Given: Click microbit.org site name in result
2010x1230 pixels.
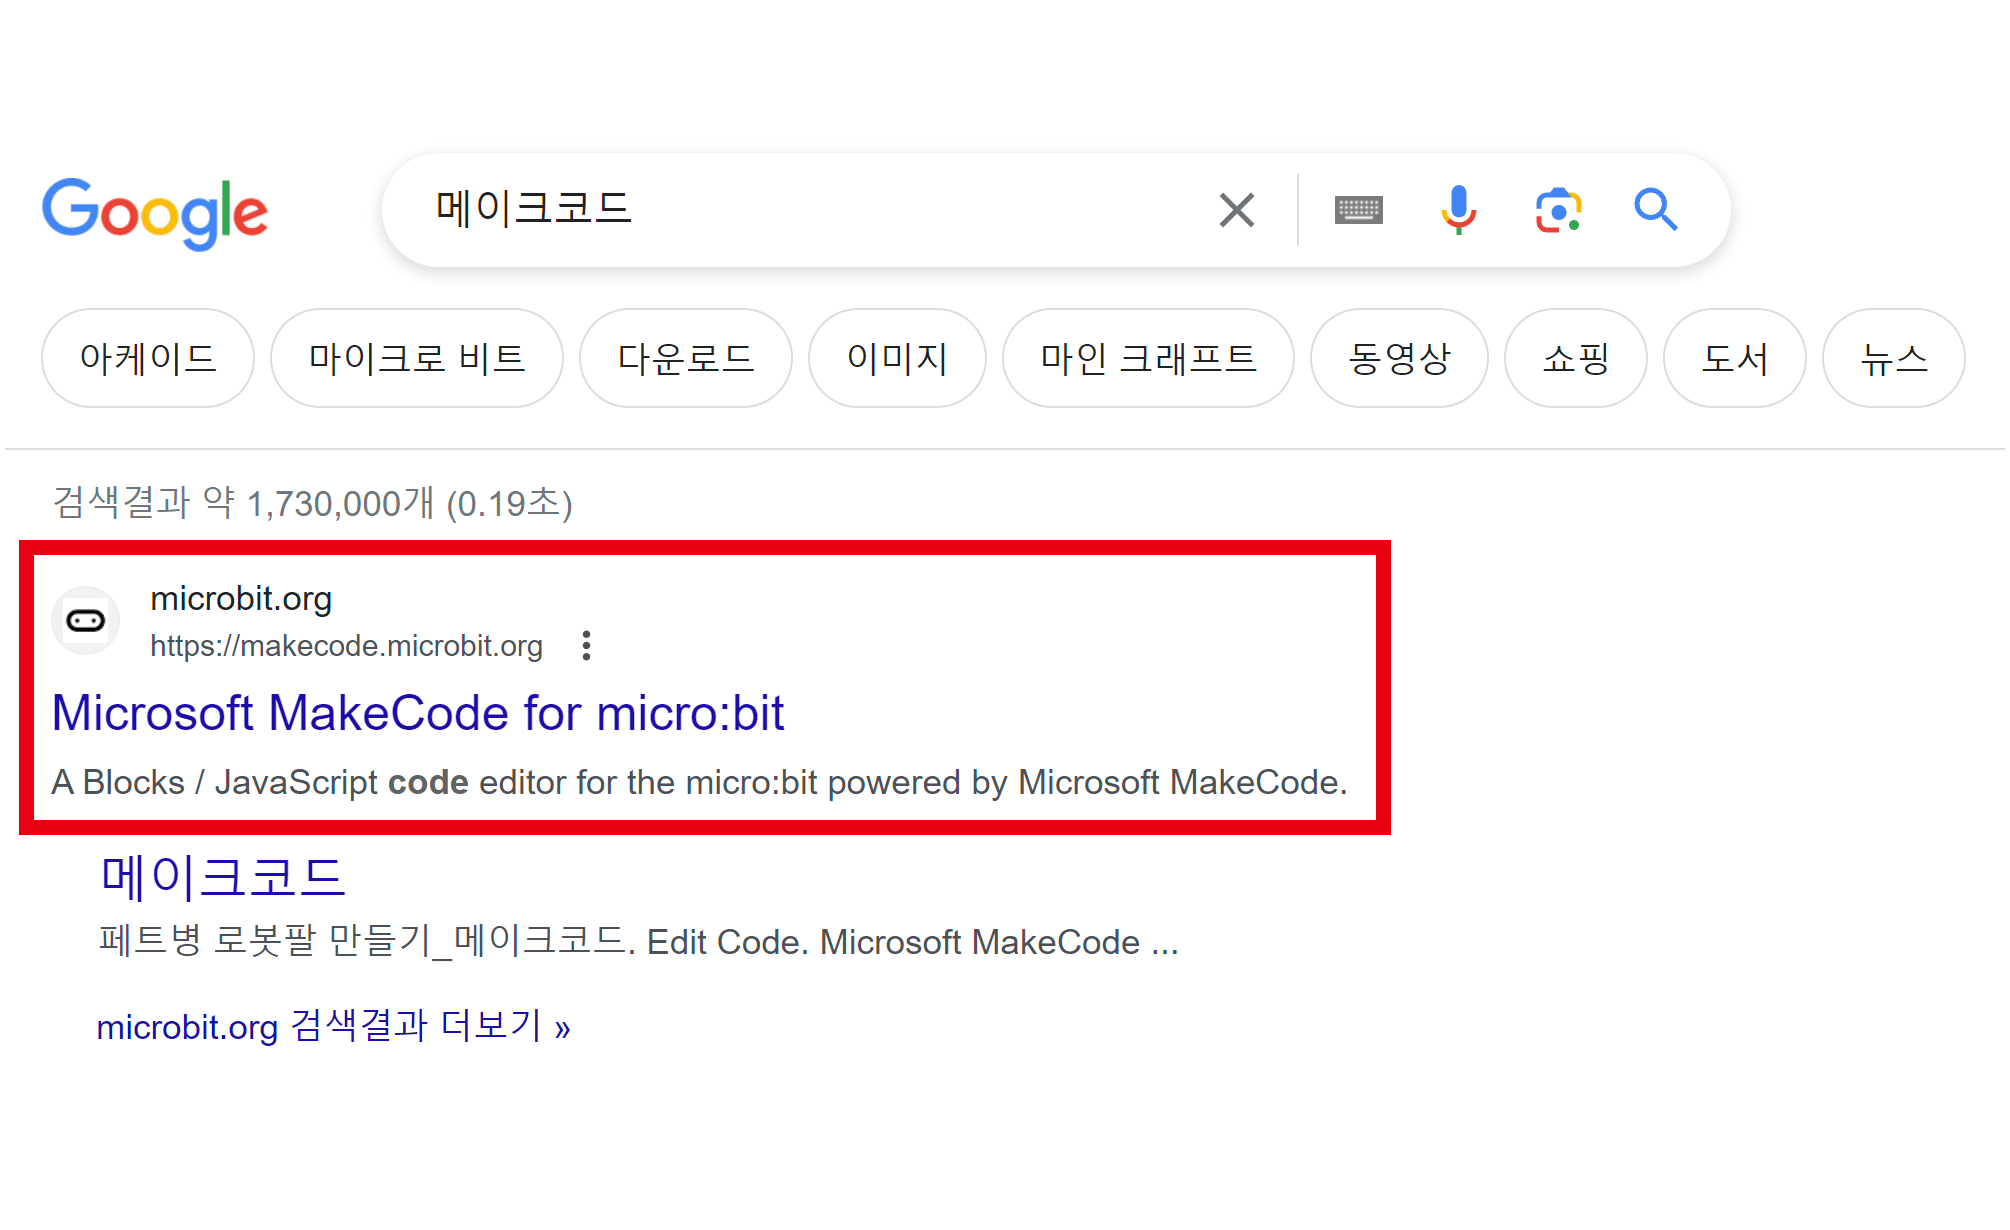Looking at the screenshot, I should [x=241, y=599].
